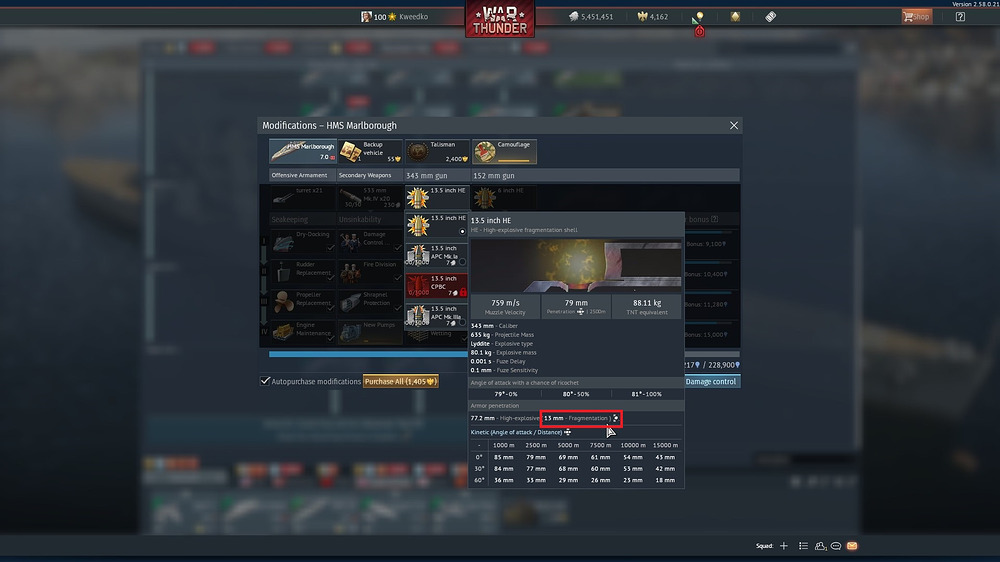Expand the 13.5 inch HE shell selector
Screen dimensions: 1000x562
[437, 198]
